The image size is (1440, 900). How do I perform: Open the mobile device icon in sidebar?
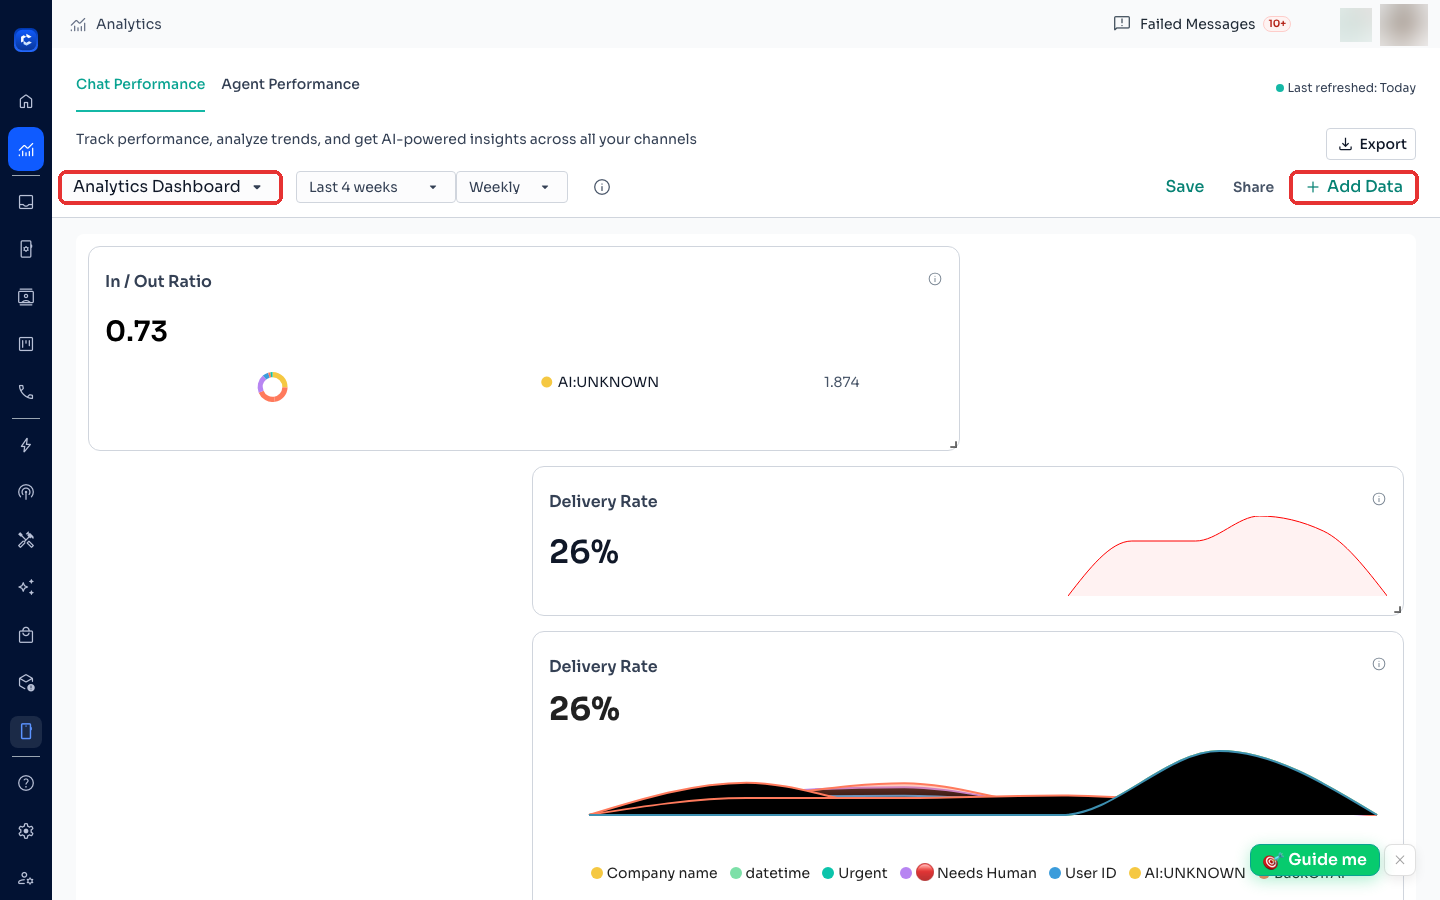pyautogui.click(x=26, y=731)
